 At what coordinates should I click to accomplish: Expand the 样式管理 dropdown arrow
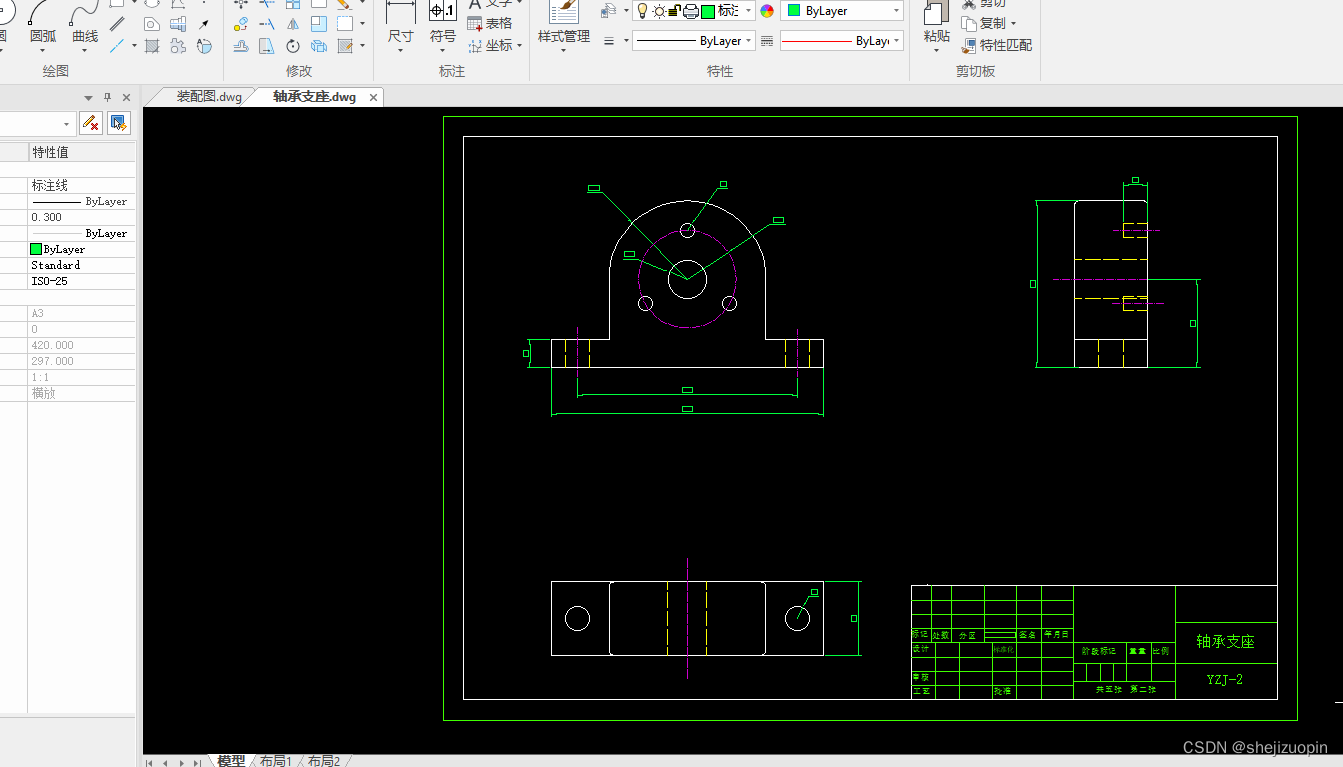(564, 50)
